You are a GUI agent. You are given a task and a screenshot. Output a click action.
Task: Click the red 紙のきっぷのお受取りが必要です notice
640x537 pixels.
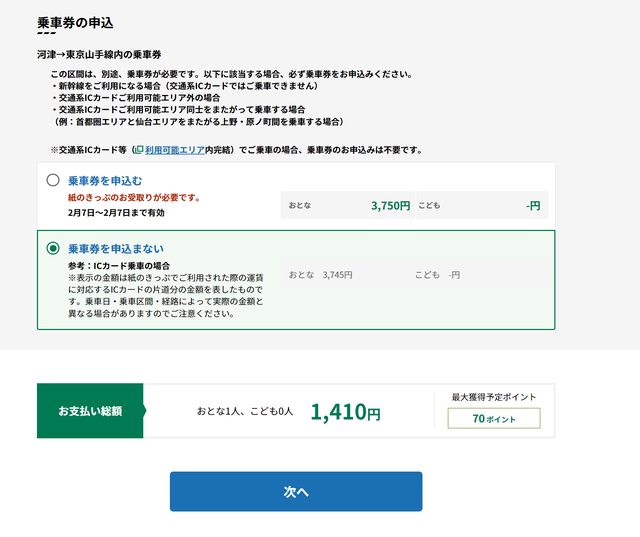point(134,198)
